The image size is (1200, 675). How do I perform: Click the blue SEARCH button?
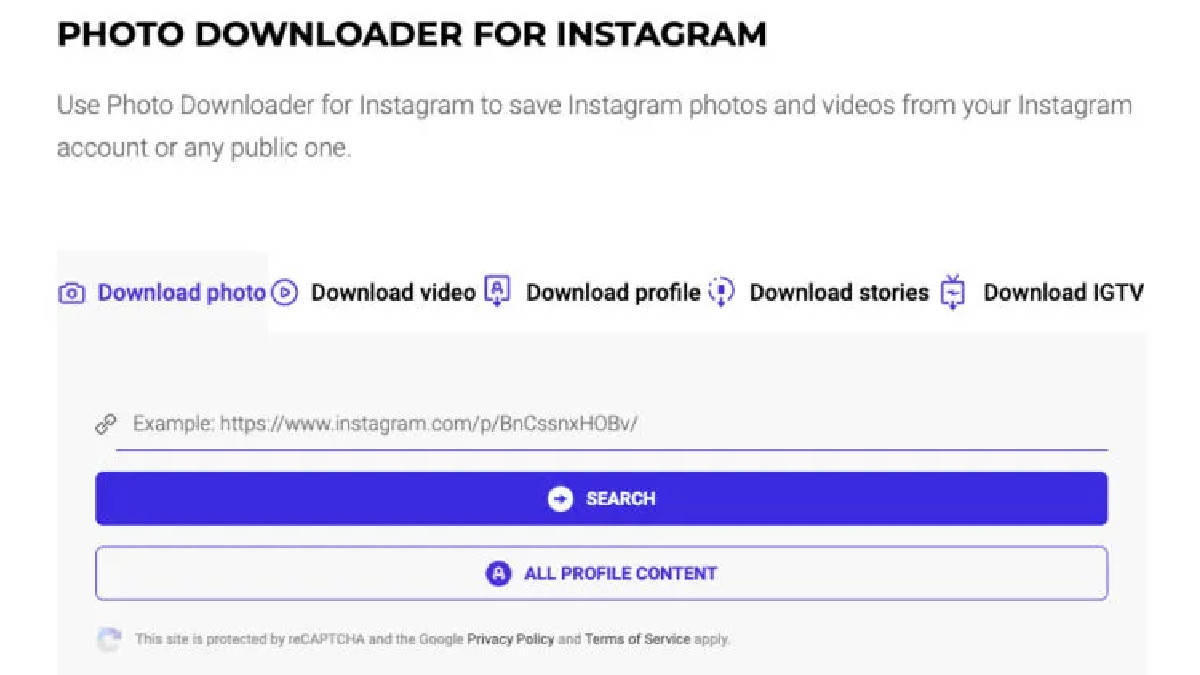coord(601,499)
